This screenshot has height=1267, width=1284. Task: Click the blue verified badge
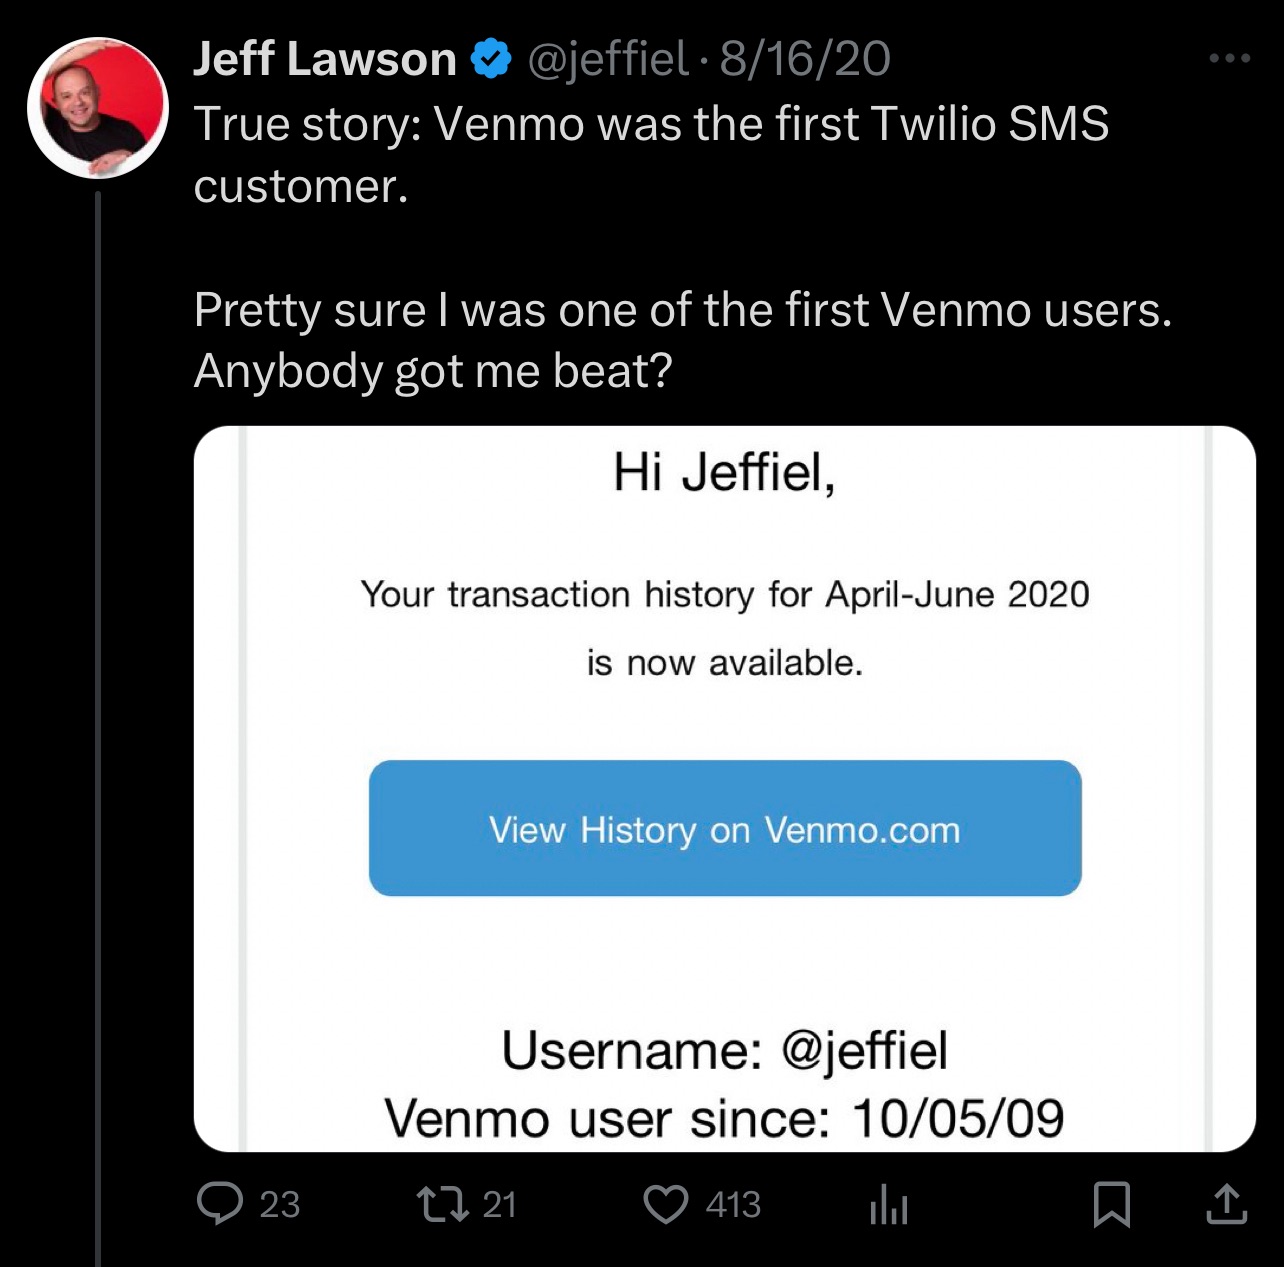point(491,59)
